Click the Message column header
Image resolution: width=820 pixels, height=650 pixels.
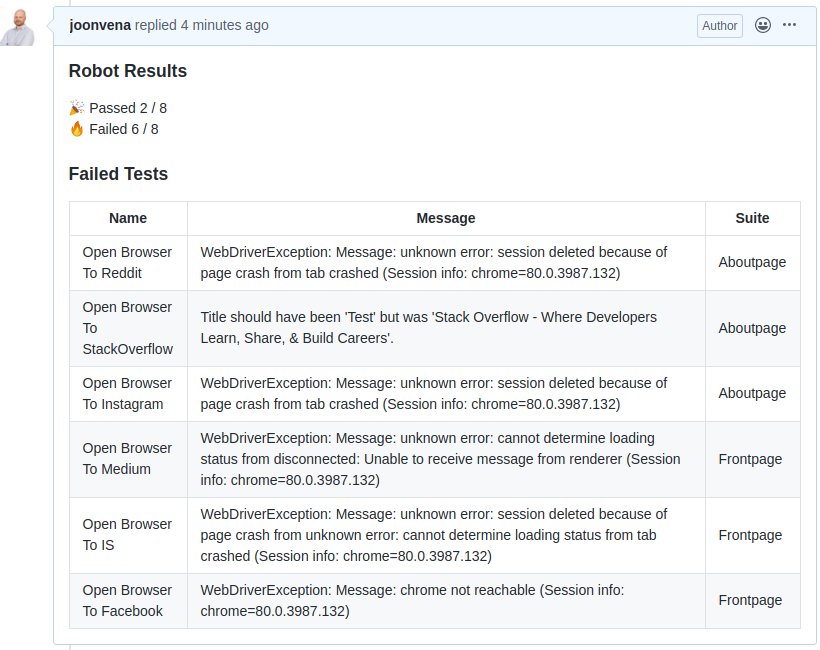(446, 218)
